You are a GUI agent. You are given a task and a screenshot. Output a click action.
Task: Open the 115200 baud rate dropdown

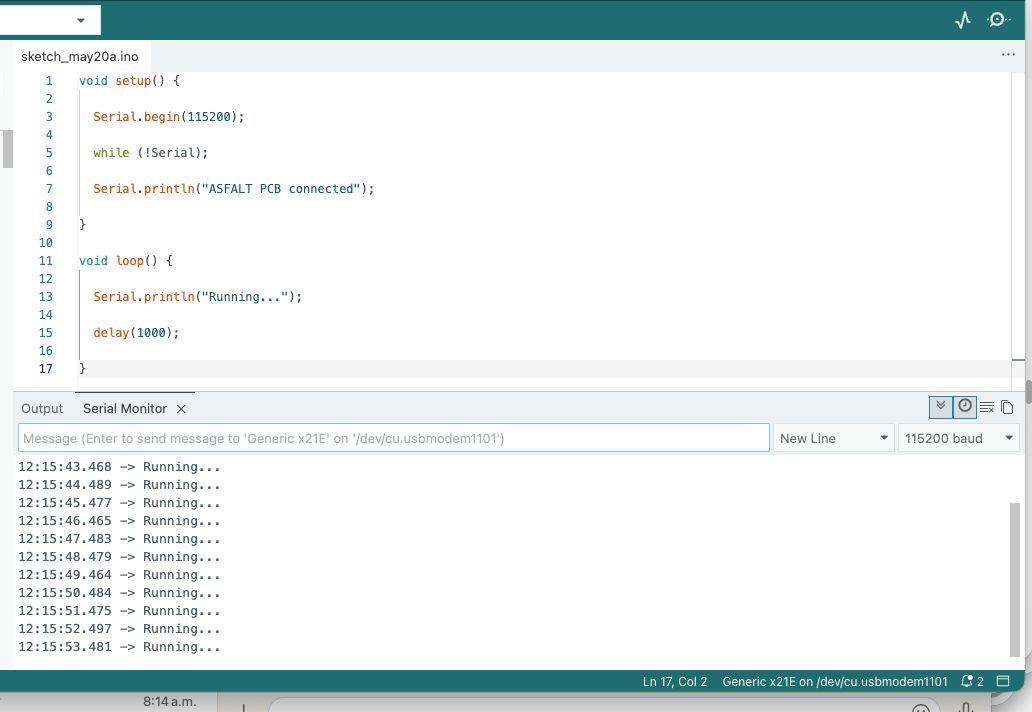(x=958, y=438)
